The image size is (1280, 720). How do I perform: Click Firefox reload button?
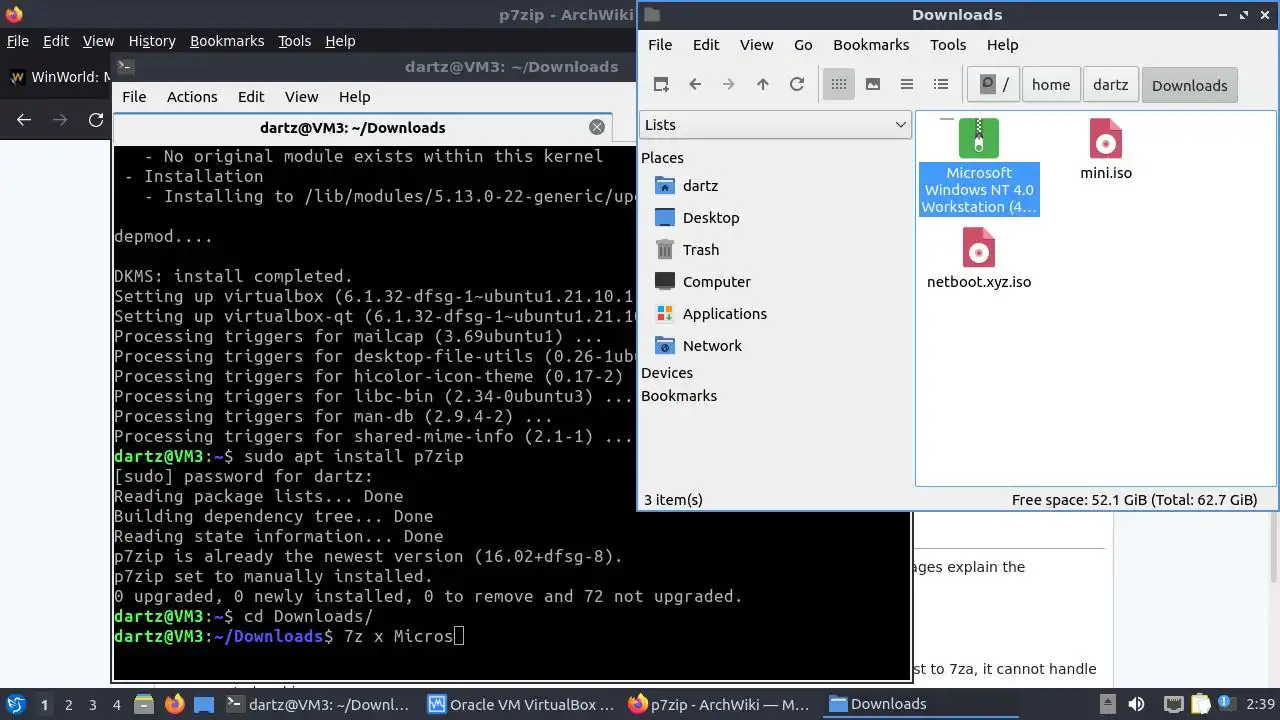(x=96, y=120)
